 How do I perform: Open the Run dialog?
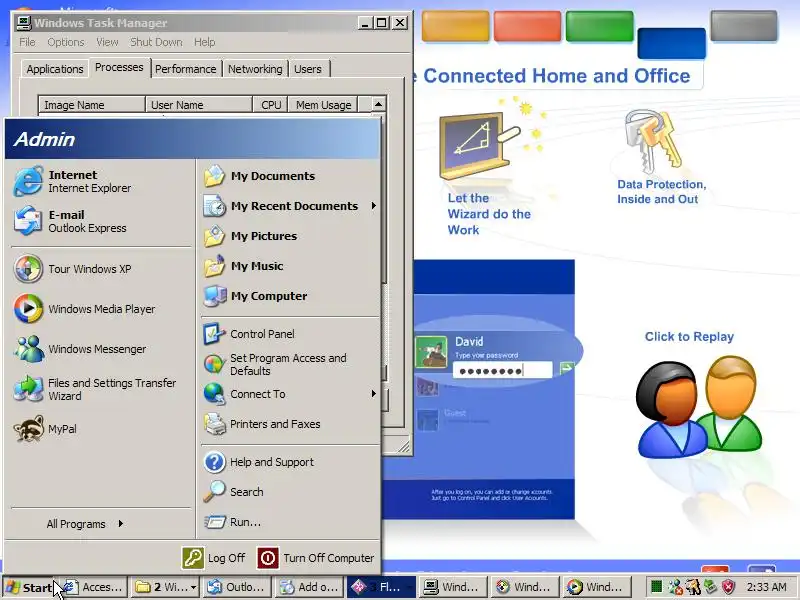[x=290, y=522]
